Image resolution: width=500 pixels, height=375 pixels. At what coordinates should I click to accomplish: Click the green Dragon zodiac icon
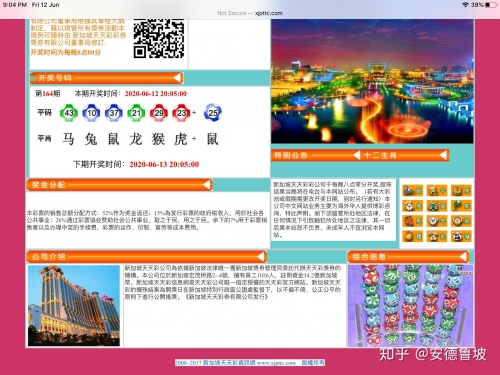(x=437, y=206)
